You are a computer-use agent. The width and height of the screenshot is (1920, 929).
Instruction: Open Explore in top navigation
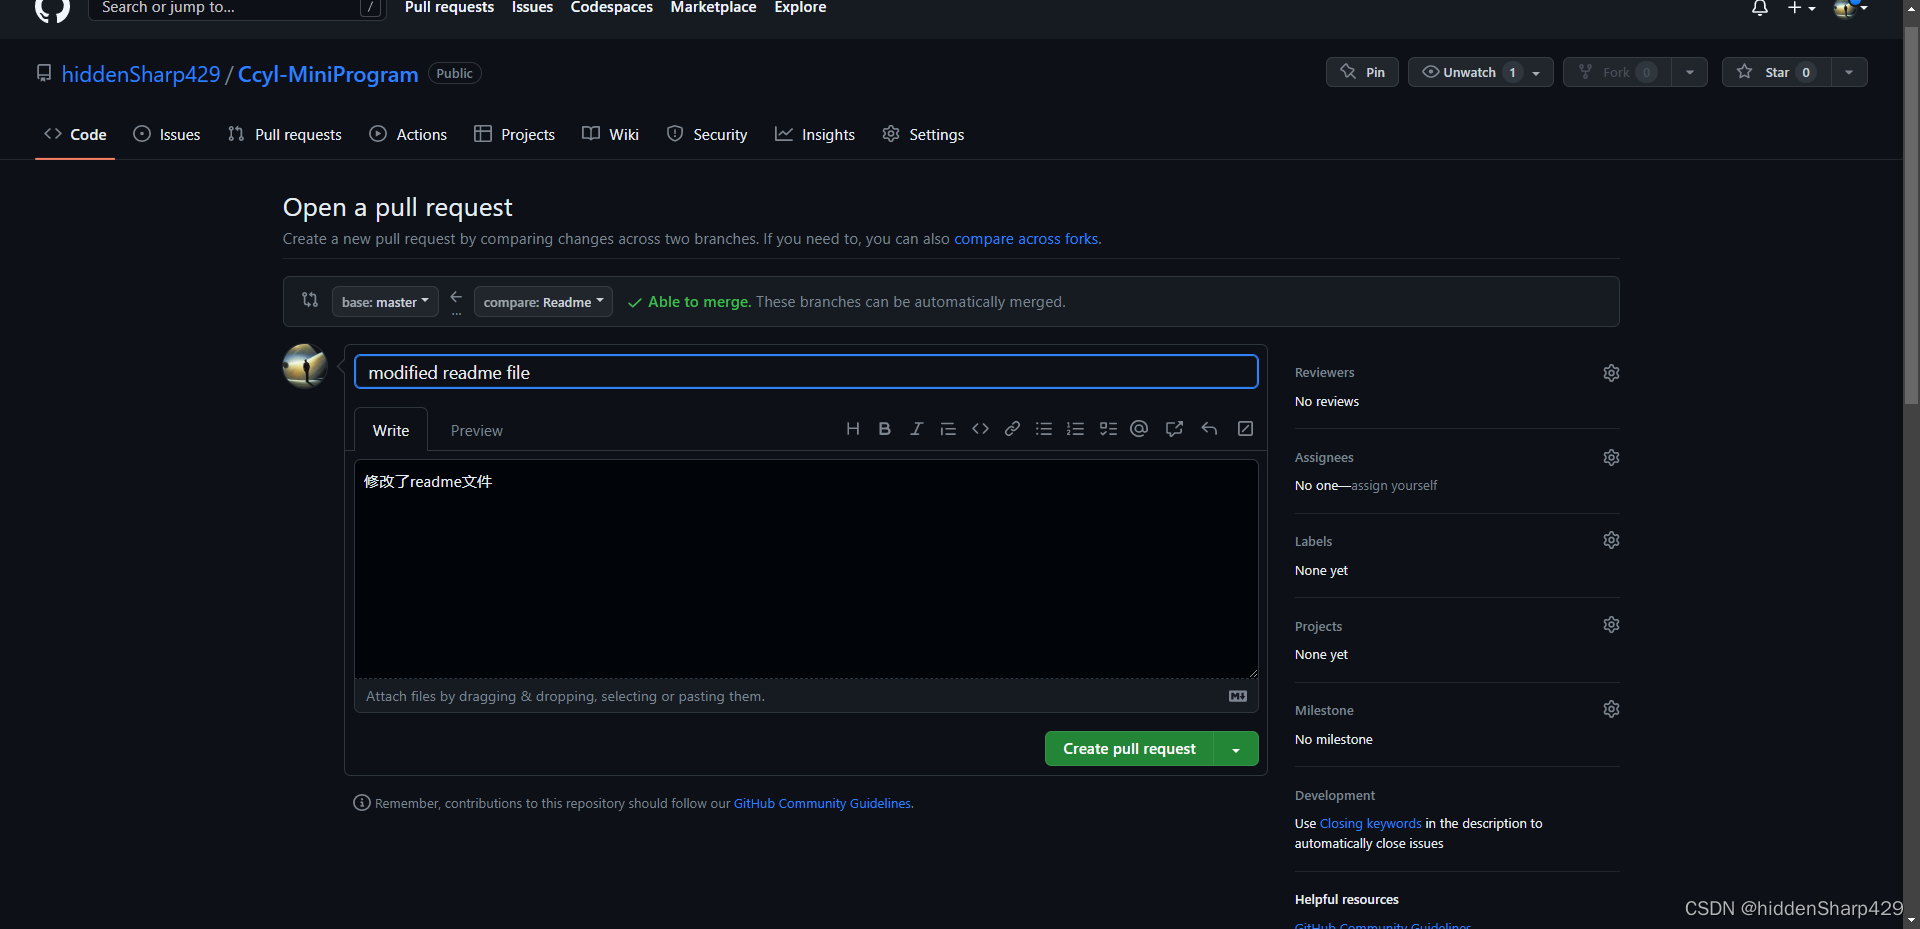point(800,8)
